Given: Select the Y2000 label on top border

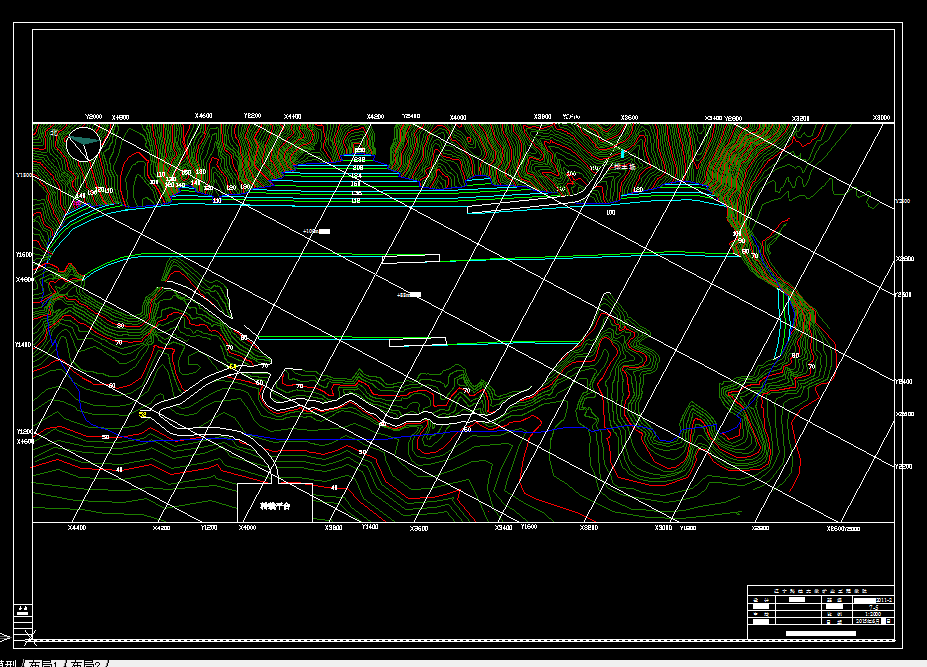Looking at the screenshot, I should point(94,117).
